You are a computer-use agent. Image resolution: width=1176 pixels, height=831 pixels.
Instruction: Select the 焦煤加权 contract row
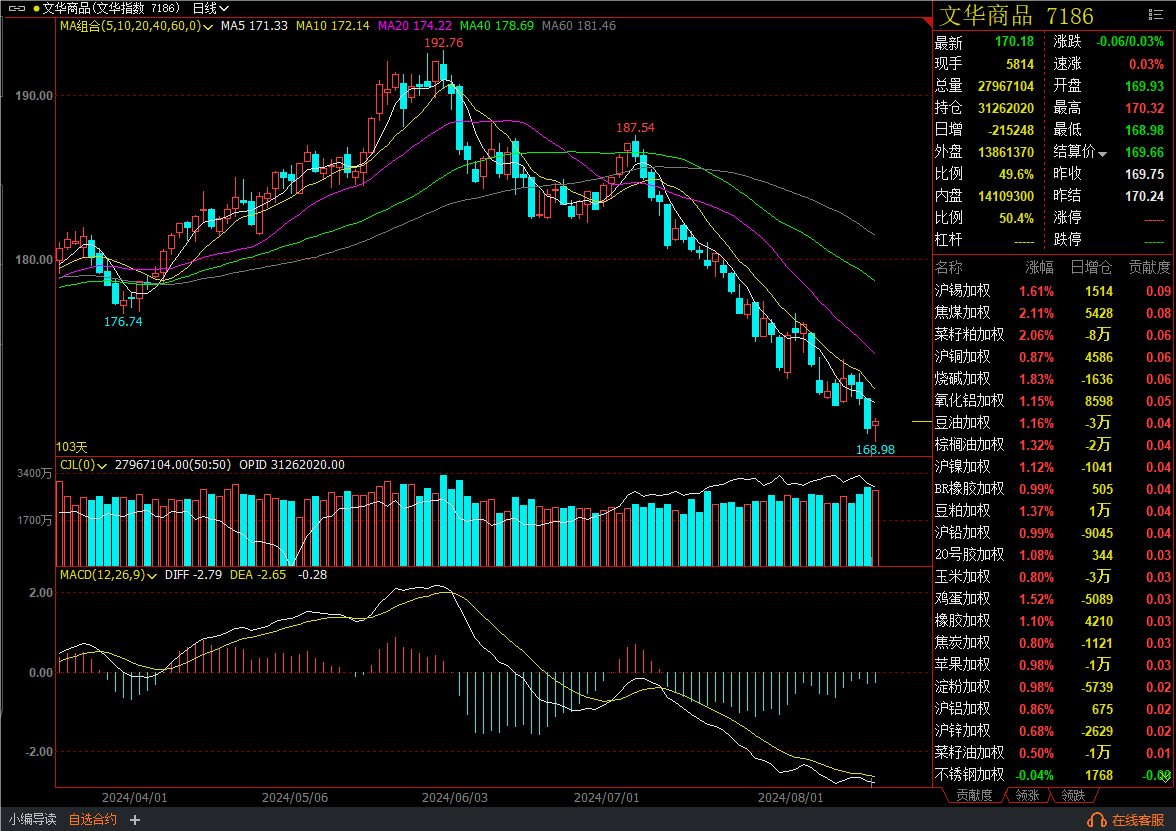pos(962,313)
